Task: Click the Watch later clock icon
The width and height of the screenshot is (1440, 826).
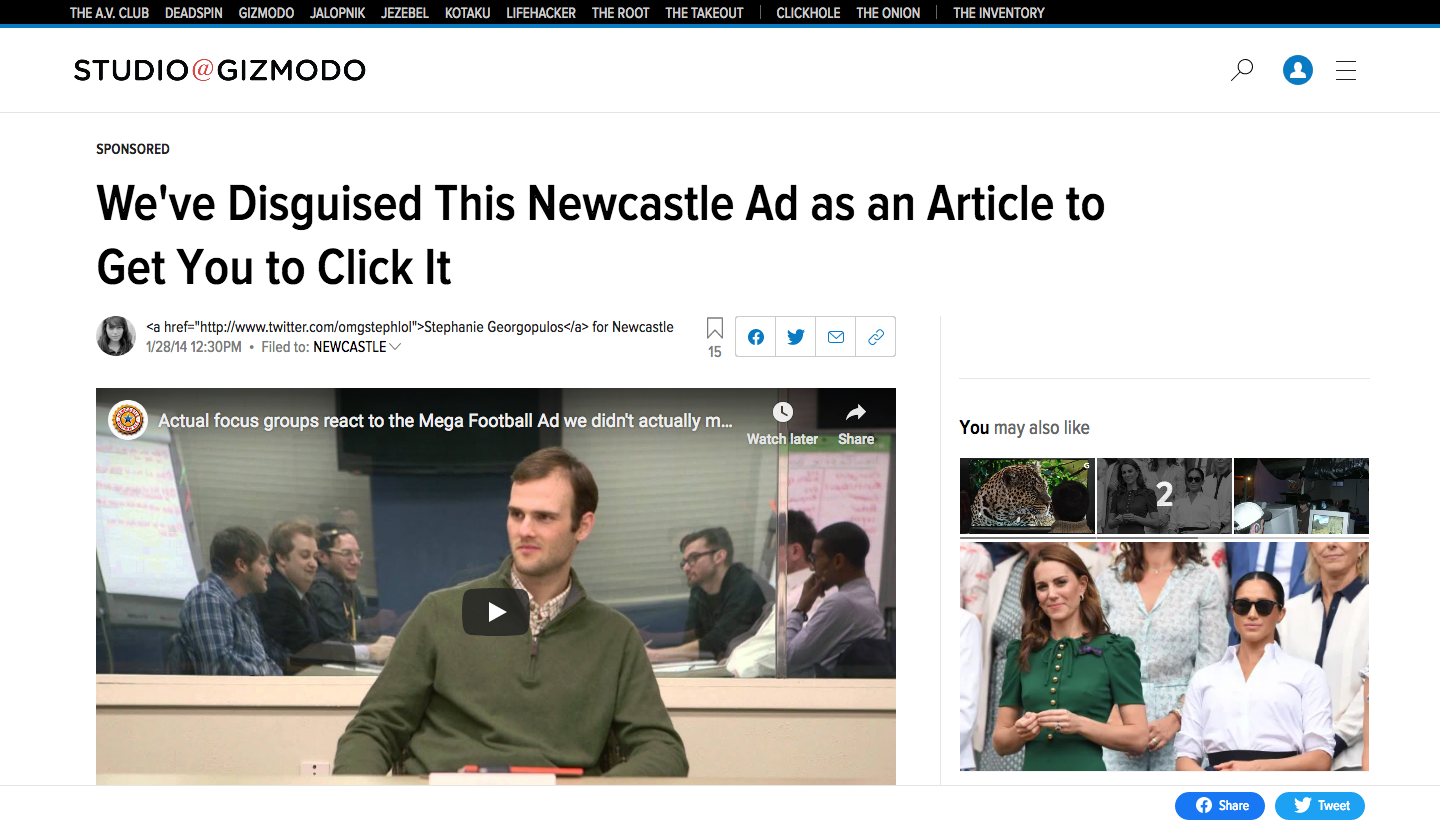Action: click(782, 412)
